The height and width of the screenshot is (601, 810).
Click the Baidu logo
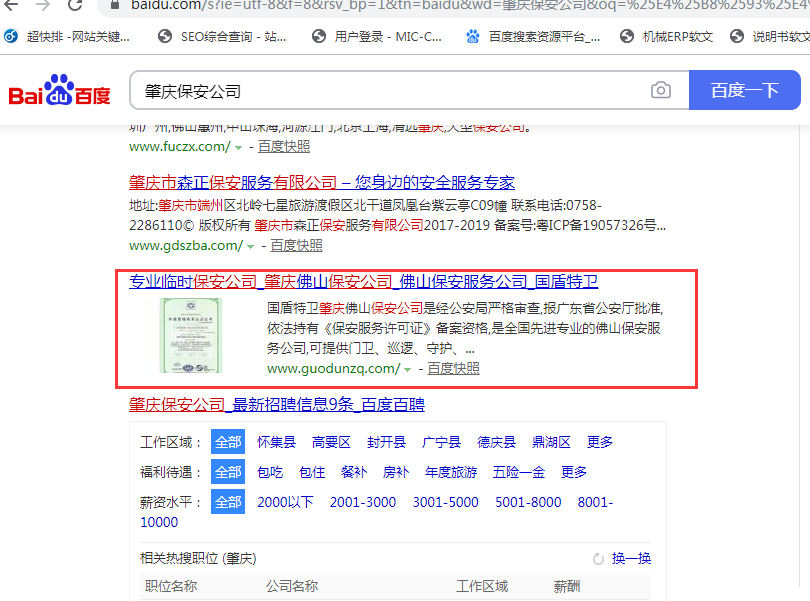pyautogui.click(x=60, y=91)
